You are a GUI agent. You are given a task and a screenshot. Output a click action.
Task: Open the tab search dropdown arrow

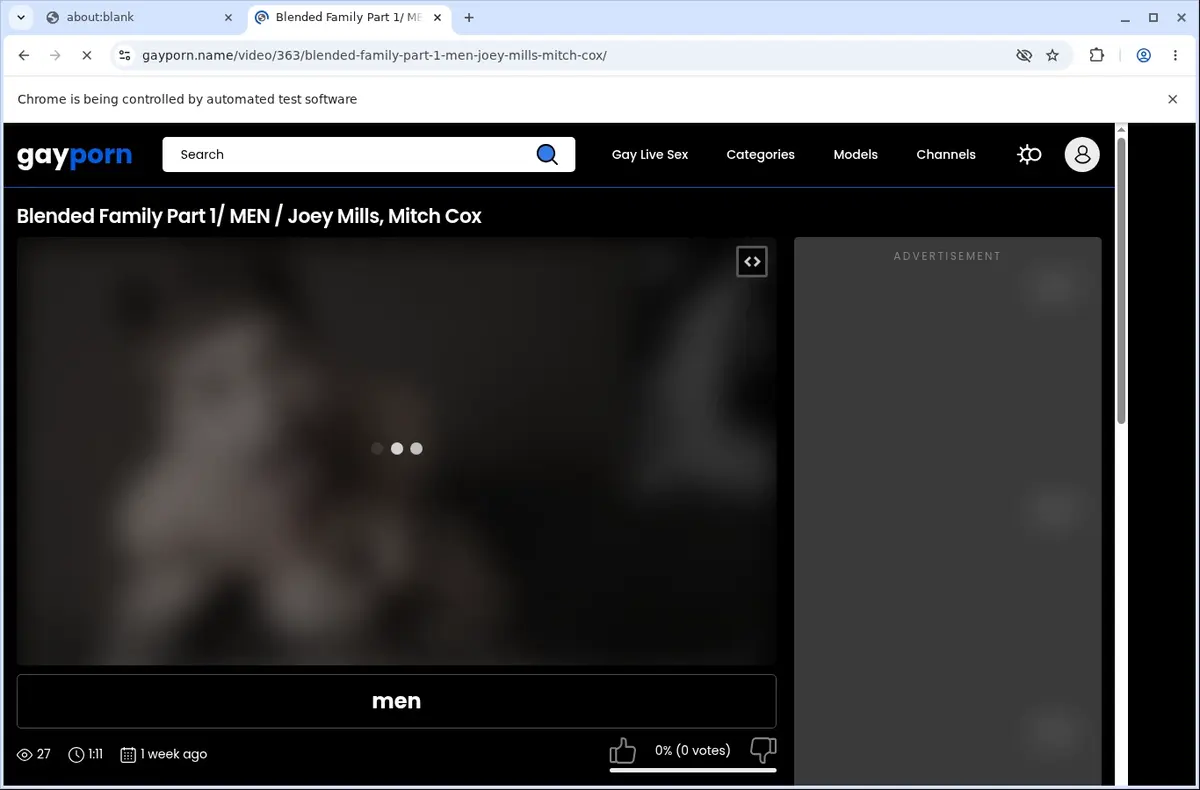coord(21,17)
